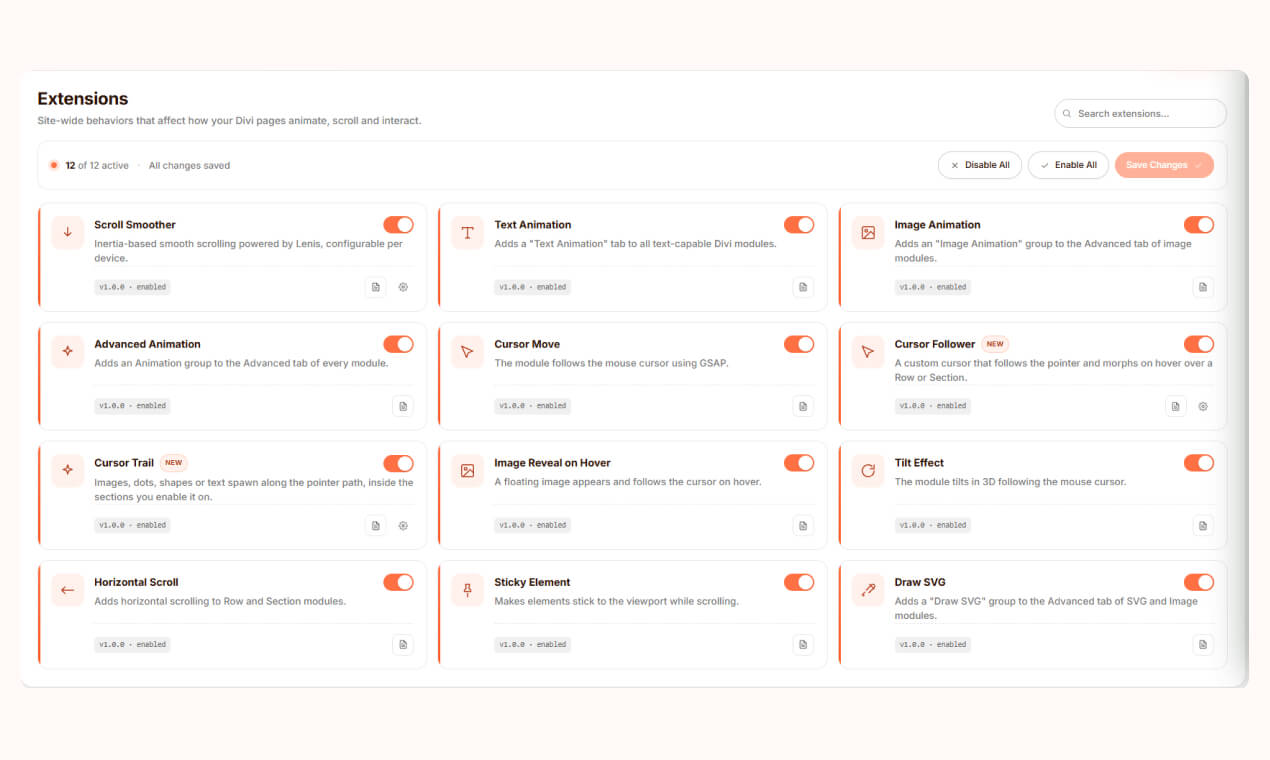Toggle the Scroll Smoother extension off
The image size is (1270, 760).
398,225
